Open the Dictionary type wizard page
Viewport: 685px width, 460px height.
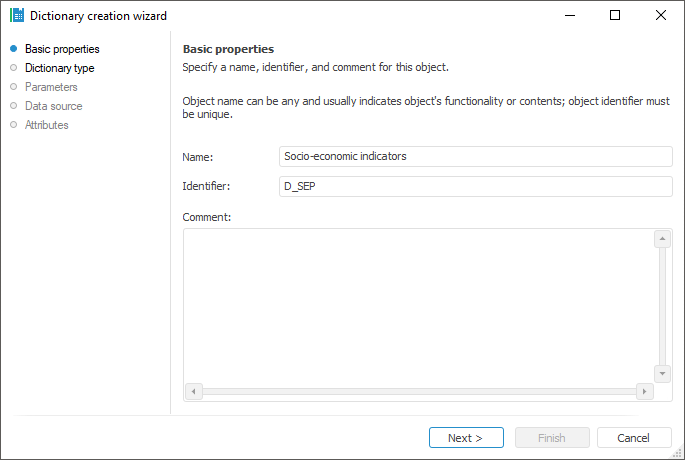pyautogui.click(x=59, y=68)
